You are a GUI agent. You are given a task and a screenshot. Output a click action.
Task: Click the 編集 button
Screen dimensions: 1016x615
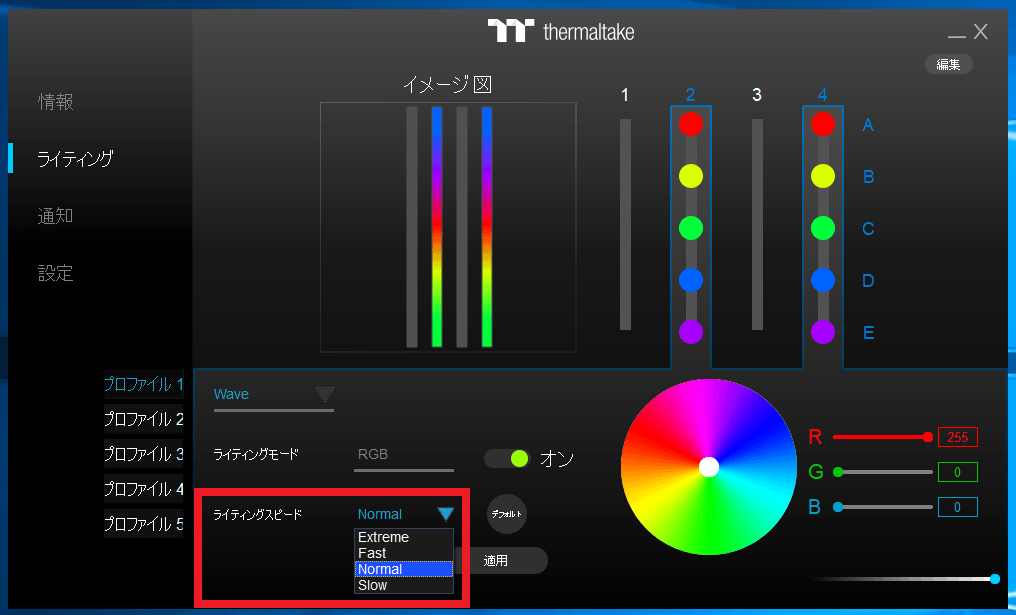click(x=949, y=64)
